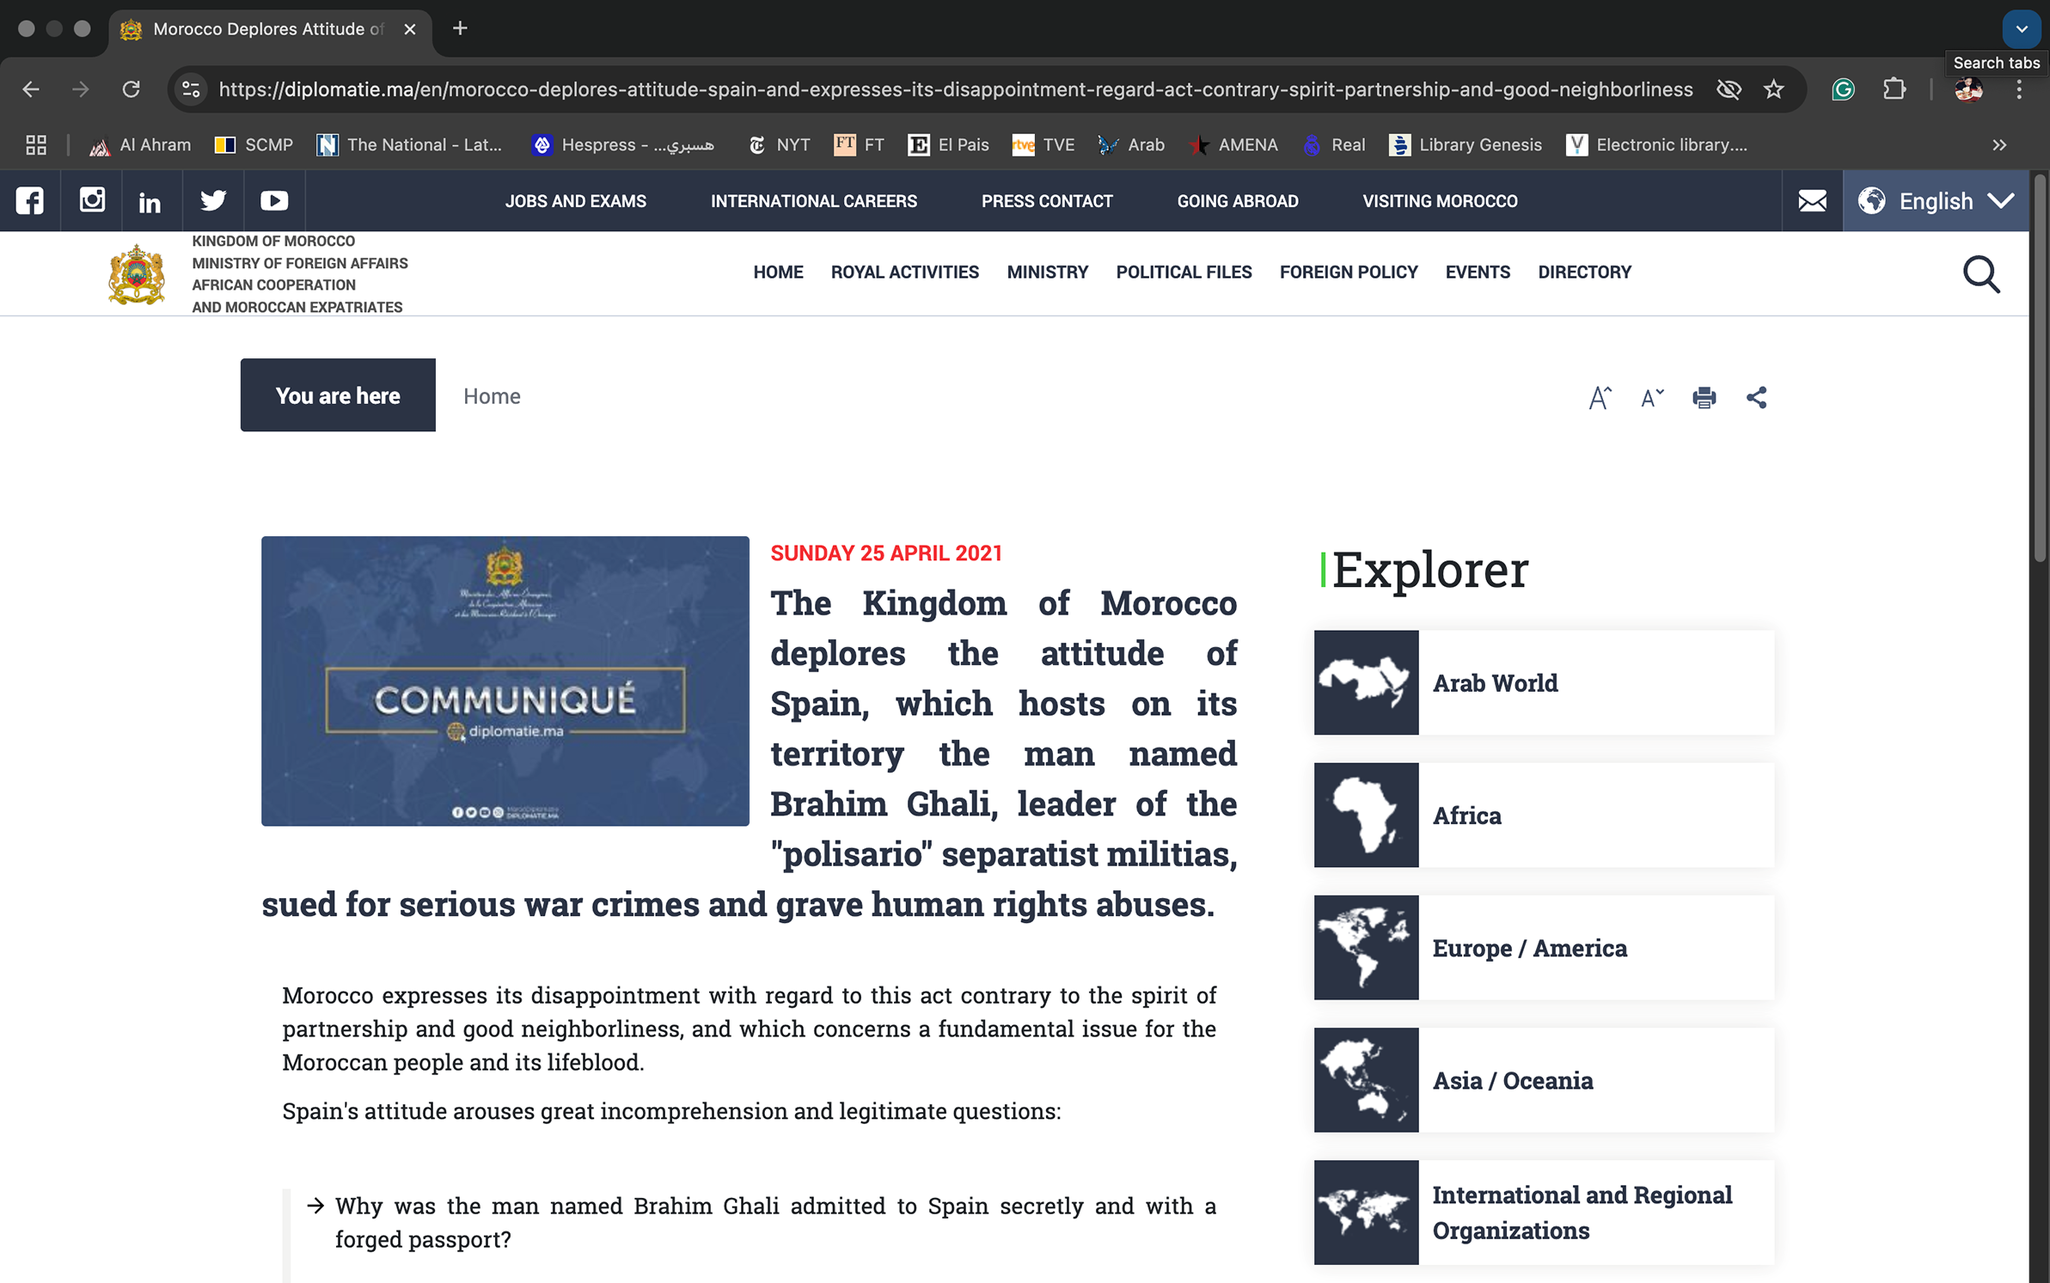The height and width of the screenshot is (1283, 2050).
Task: Close the Morocco Deplores Attitude tab
Action: pyautogui.click(x=410, y=29)
